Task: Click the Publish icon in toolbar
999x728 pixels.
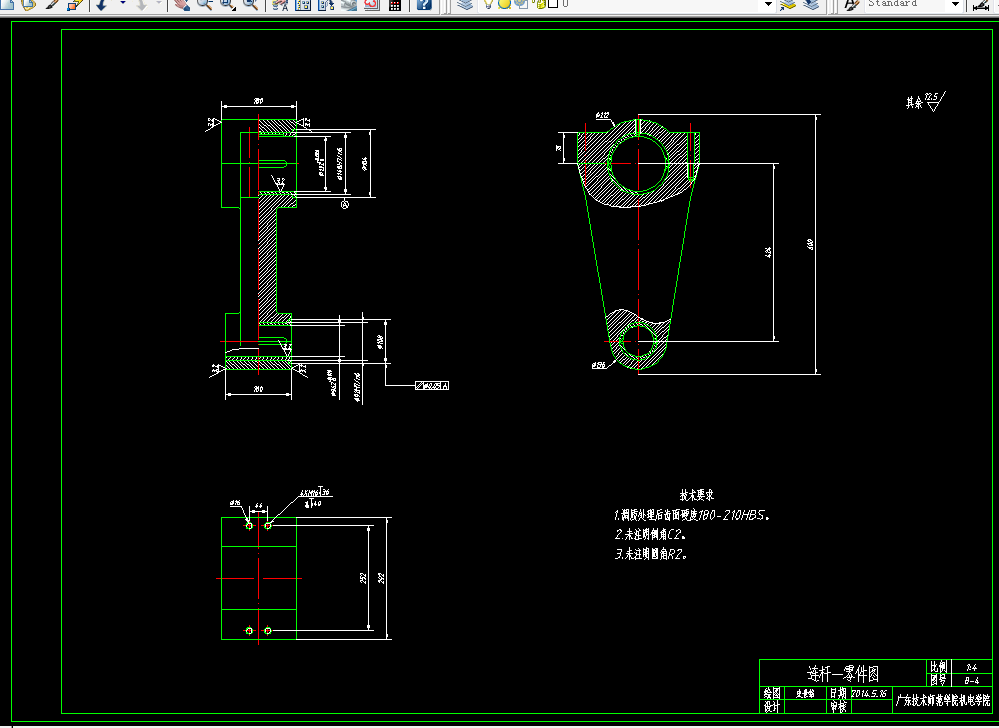Action: (28, 5)
